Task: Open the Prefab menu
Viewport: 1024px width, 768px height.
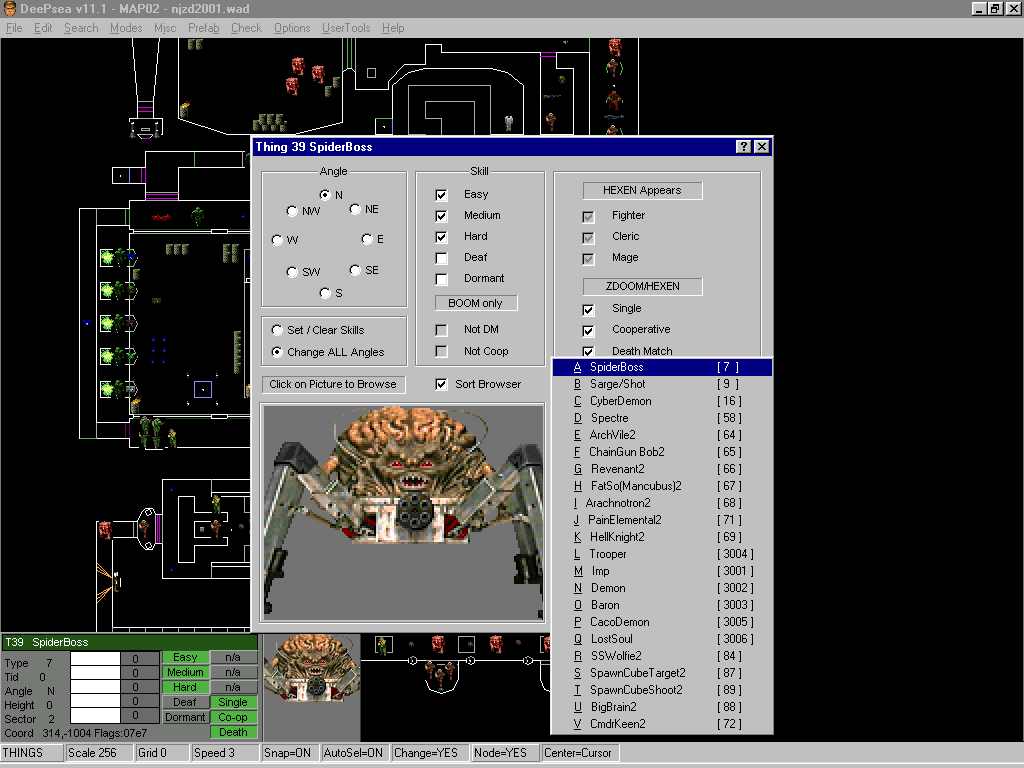Action: (204, 28)
